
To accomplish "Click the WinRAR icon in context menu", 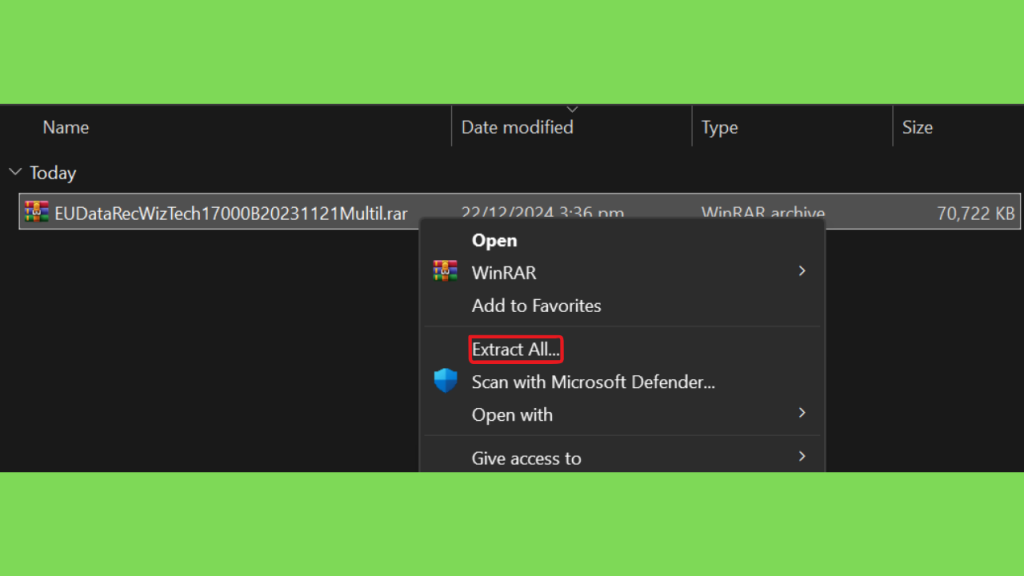I will 445,271.
